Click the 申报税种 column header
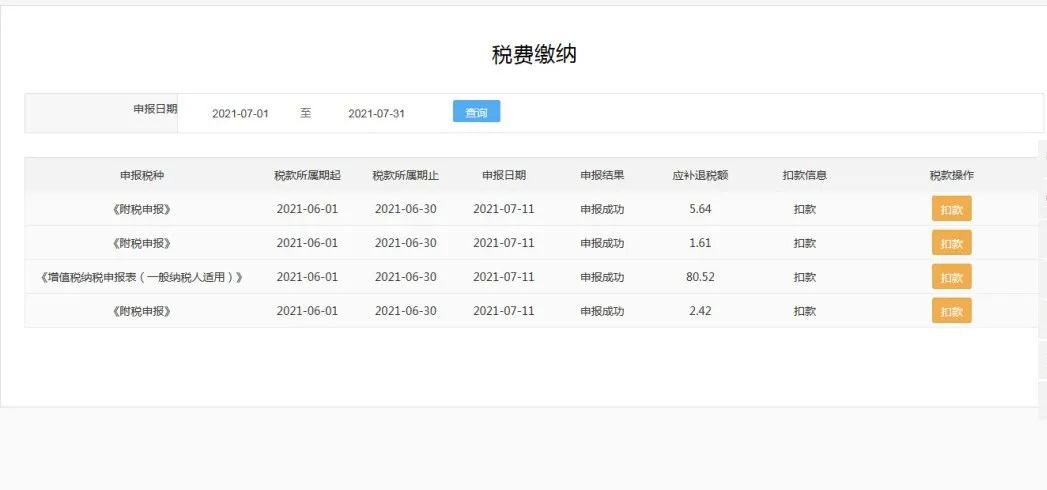 (x=142, y=176)
